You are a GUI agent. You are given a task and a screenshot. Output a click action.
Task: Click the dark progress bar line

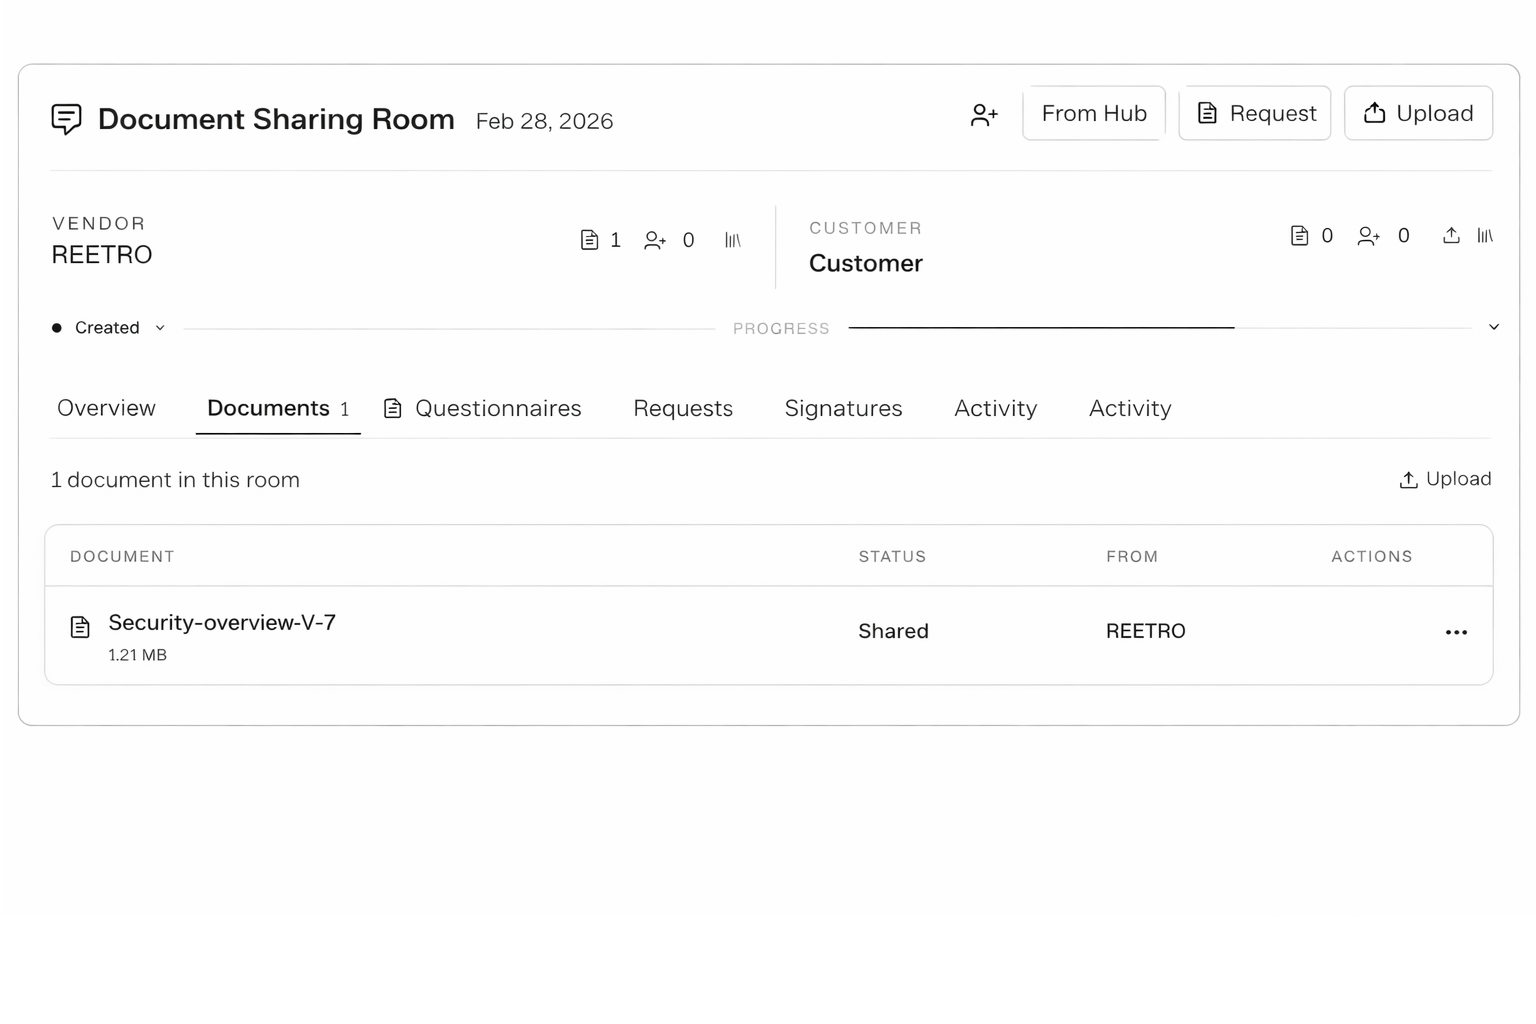click(1041, 327)
